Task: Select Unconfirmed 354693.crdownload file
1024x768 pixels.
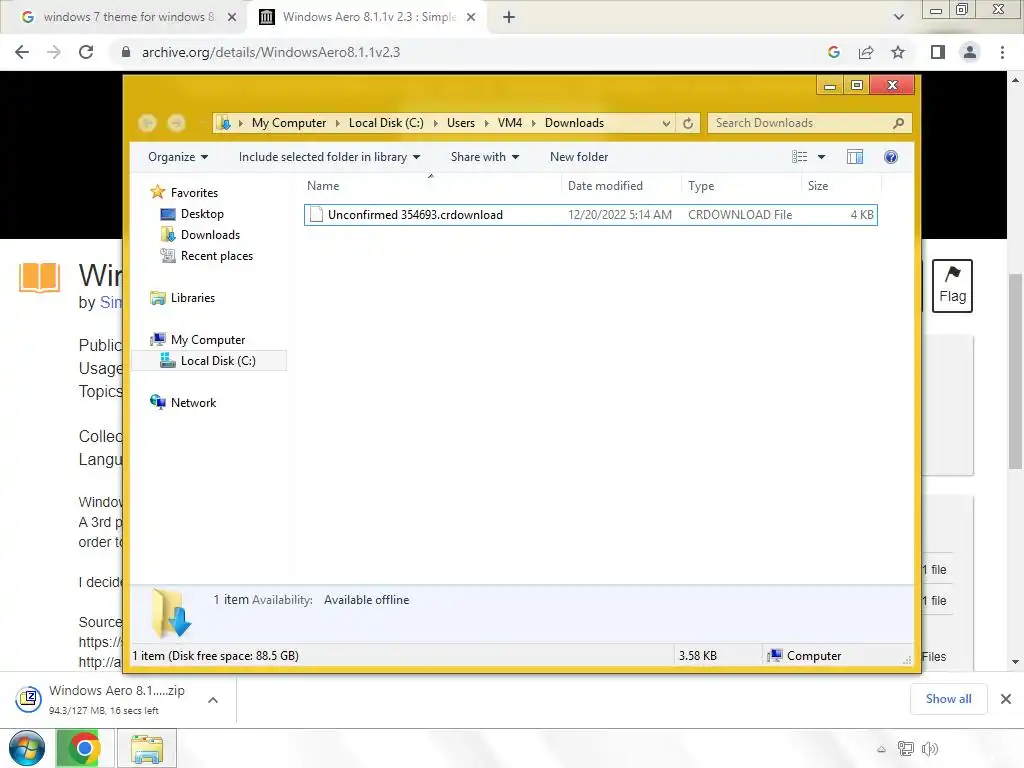Action: (x=590, y=215)
